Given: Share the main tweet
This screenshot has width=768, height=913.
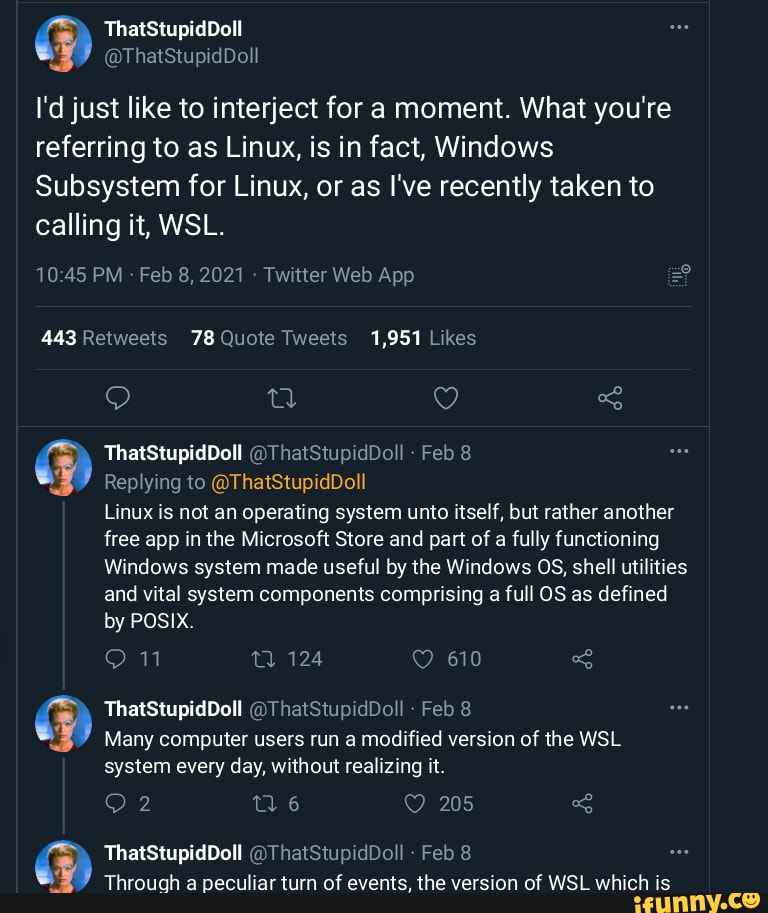Looking at the screenshot, I should pyautogui.click(x=610, y=399).
